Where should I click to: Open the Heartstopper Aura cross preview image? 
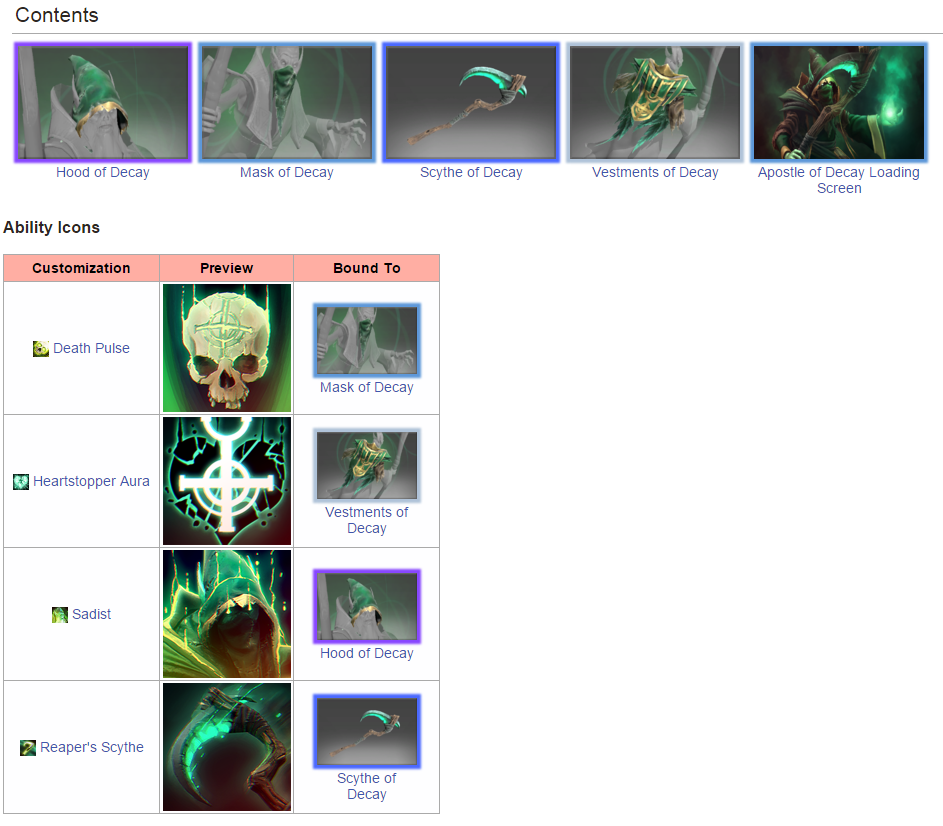pos(227,481)
